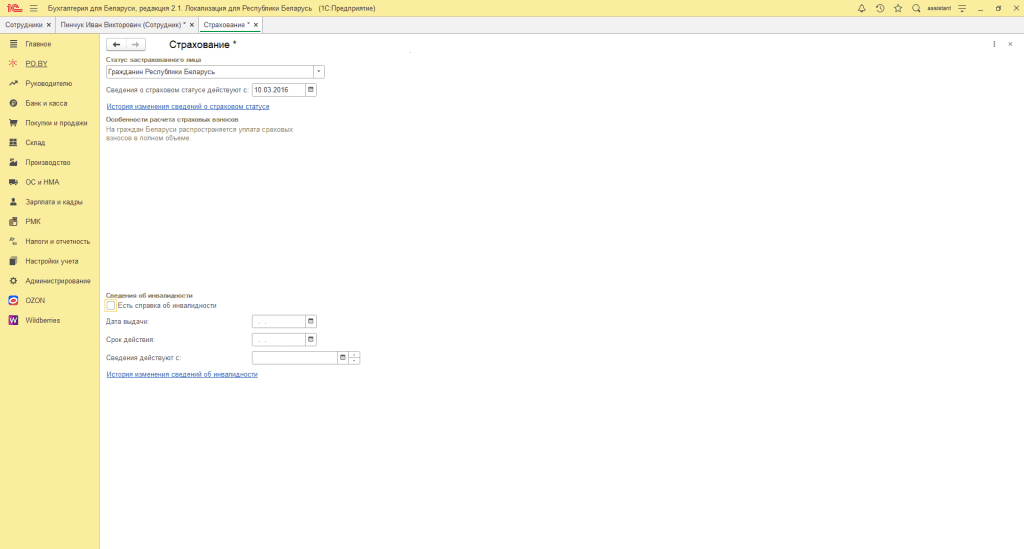Open История изменения сведений об инвалидности
The height and width of the screenshot is (549, 1024).
coord(182,375)
